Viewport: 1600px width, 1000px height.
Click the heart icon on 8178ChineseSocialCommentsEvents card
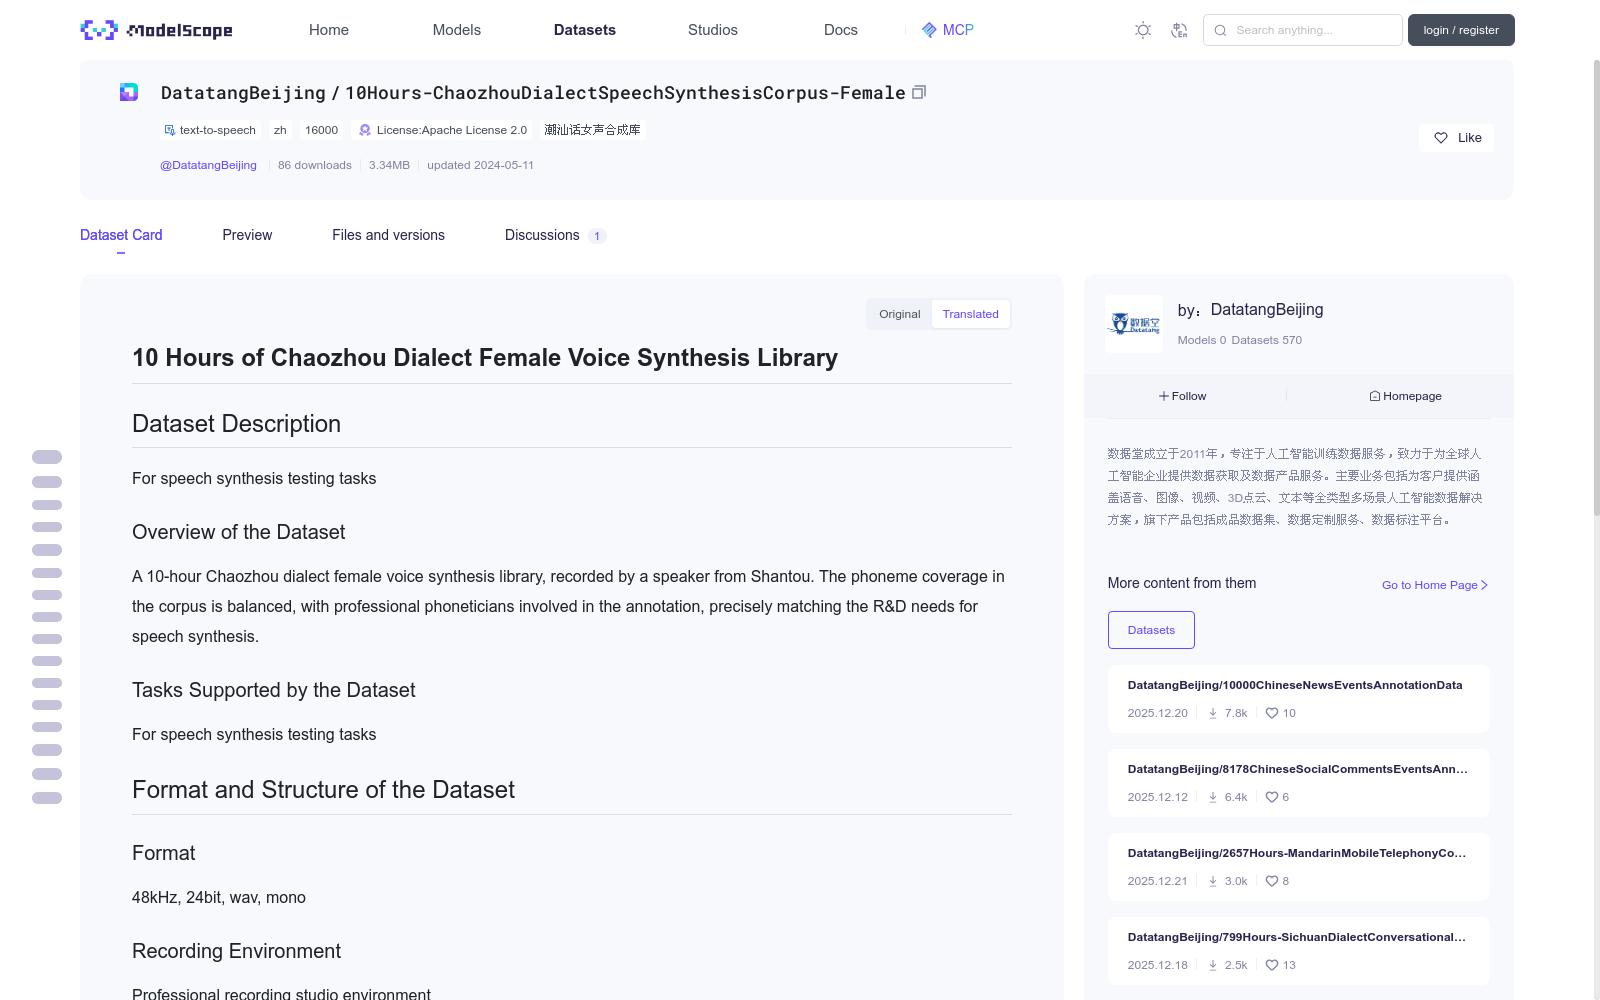1272,797
